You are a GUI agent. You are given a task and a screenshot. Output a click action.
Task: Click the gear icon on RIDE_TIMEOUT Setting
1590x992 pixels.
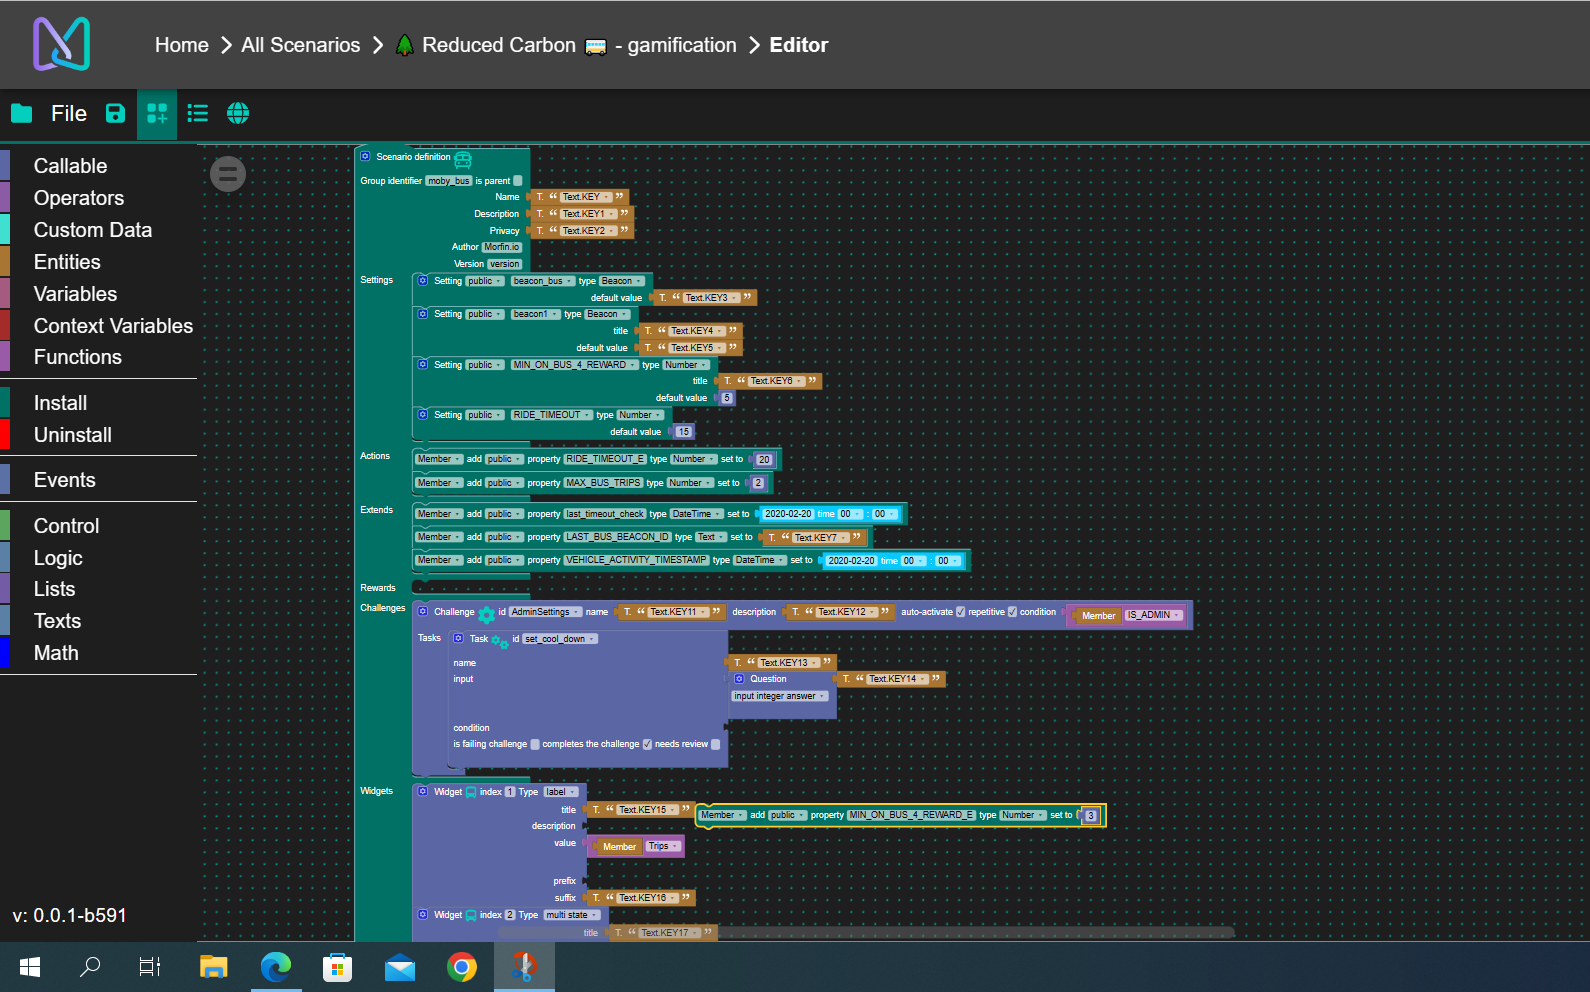[x=423, y=415]
